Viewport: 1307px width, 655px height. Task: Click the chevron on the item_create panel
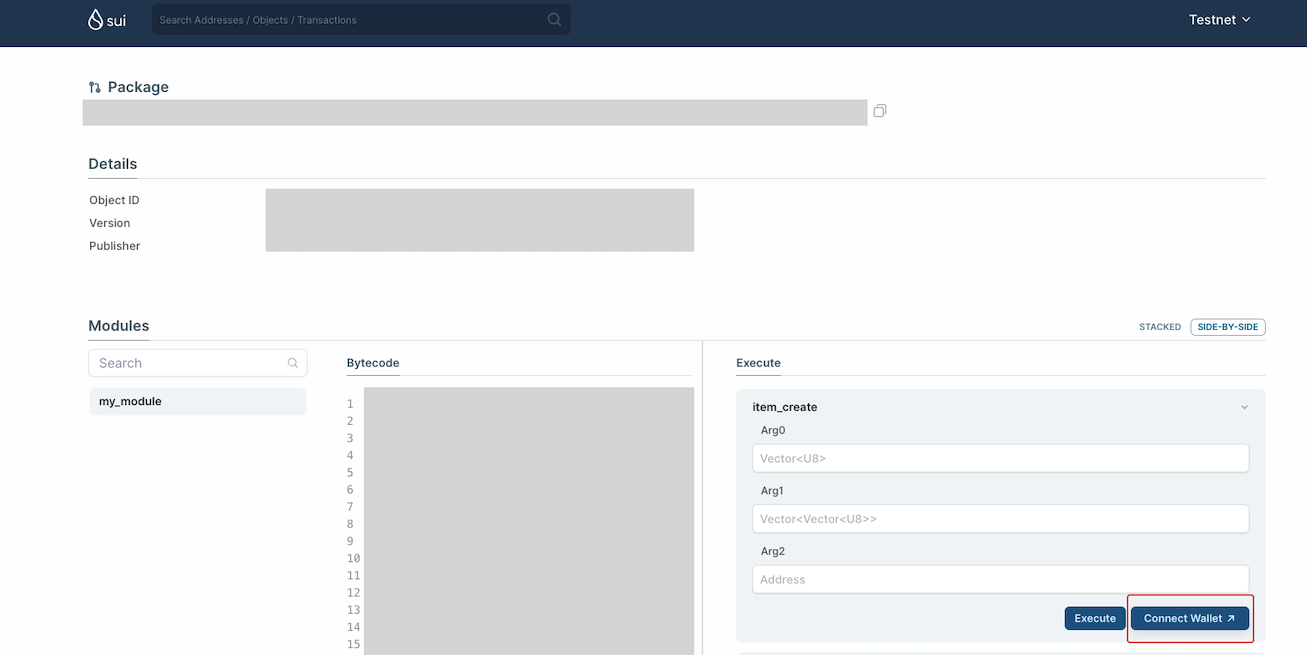tap(1244, 407)
